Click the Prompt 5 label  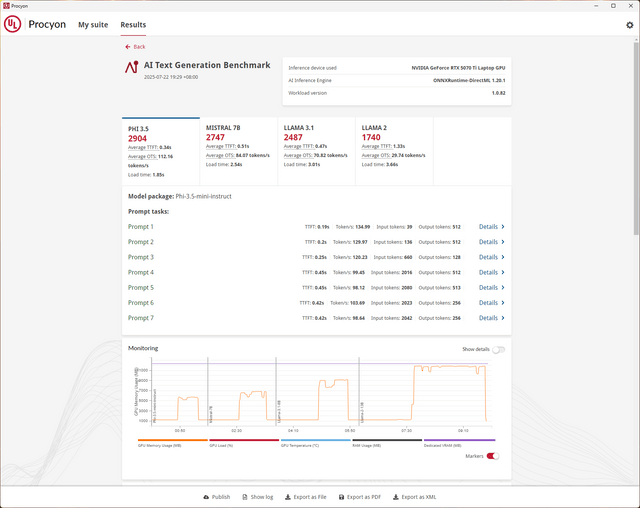141,288
